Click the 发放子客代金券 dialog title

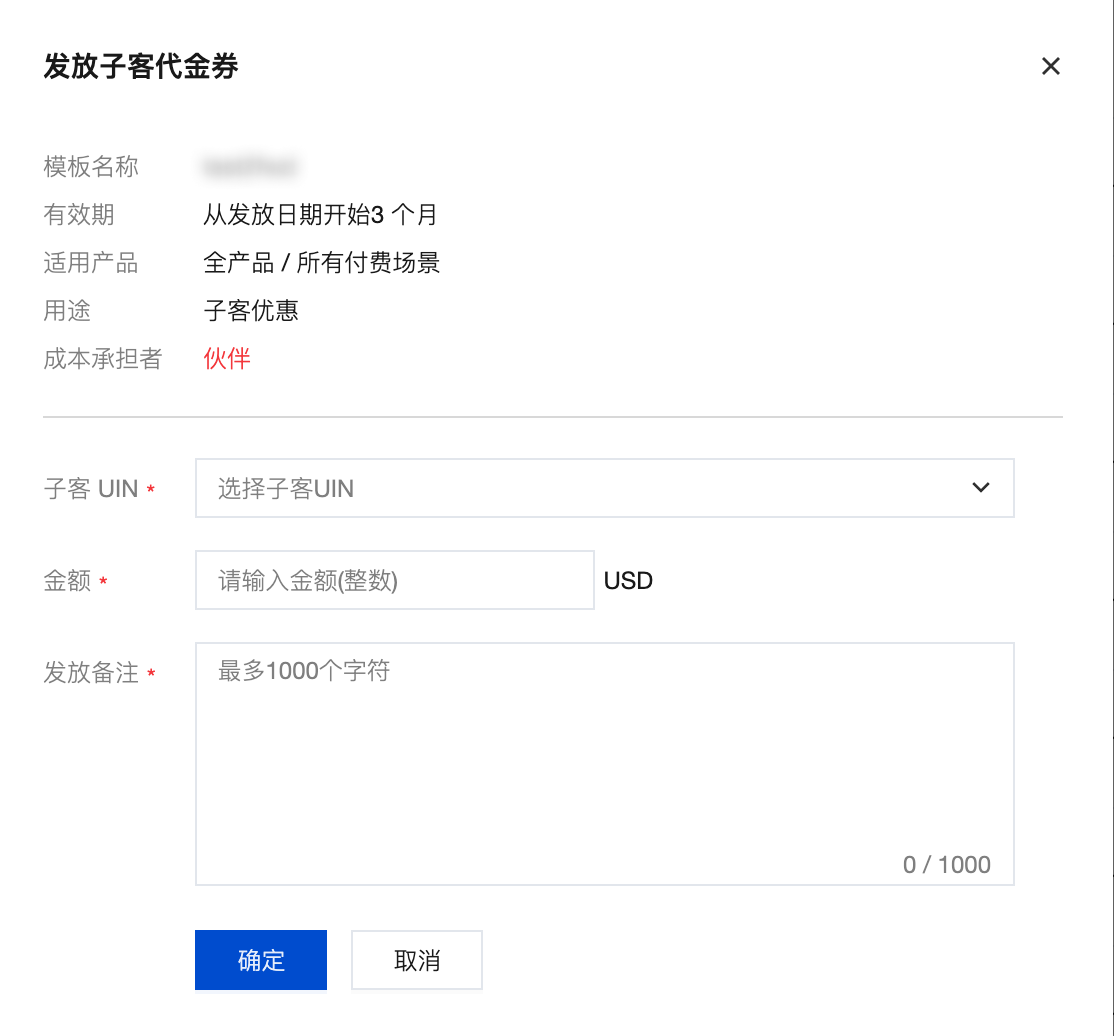(x=141, y=66)
